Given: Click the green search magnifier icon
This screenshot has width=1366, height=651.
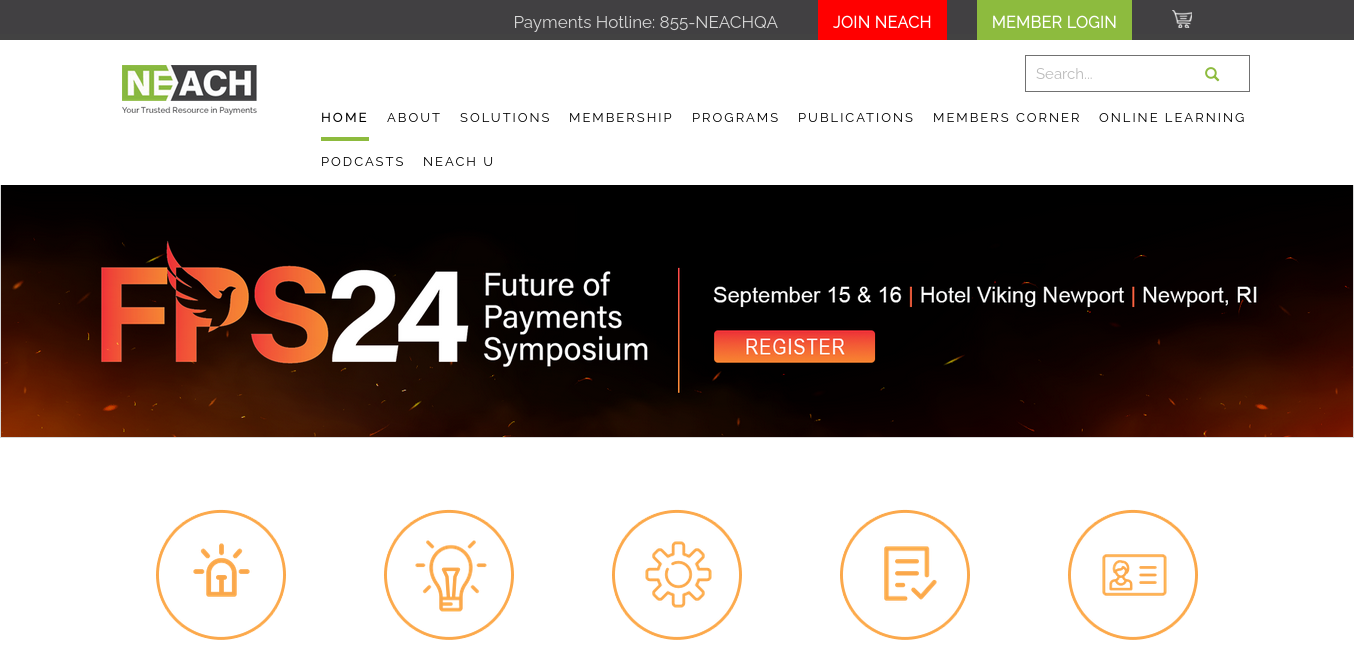Looking at the screenshot, I should [x=1212, y=74].
